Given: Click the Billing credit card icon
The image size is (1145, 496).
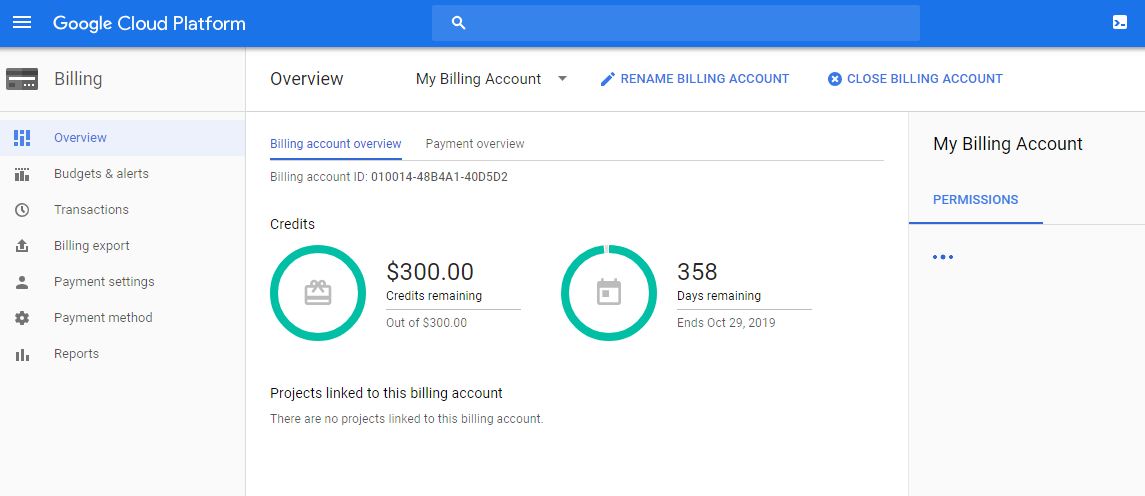Looking at the screenshot, I should click(22, 79).
